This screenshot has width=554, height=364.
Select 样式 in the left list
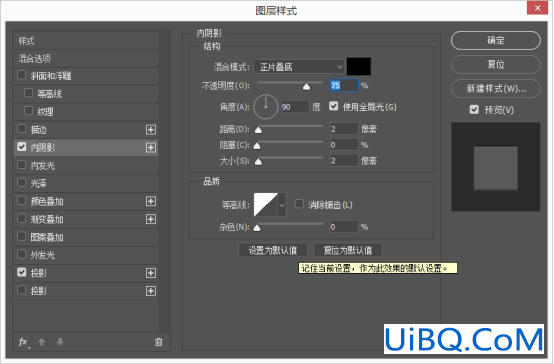pos(26,41)
